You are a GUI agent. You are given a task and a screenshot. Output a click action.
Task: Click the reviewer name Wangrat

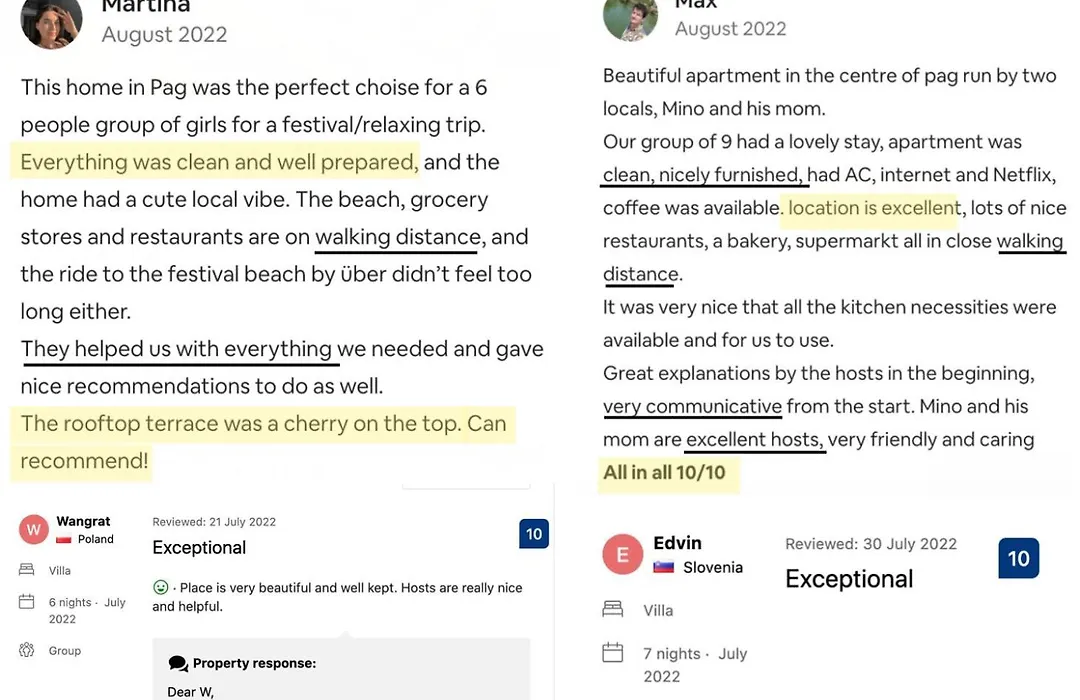[83, 521]
